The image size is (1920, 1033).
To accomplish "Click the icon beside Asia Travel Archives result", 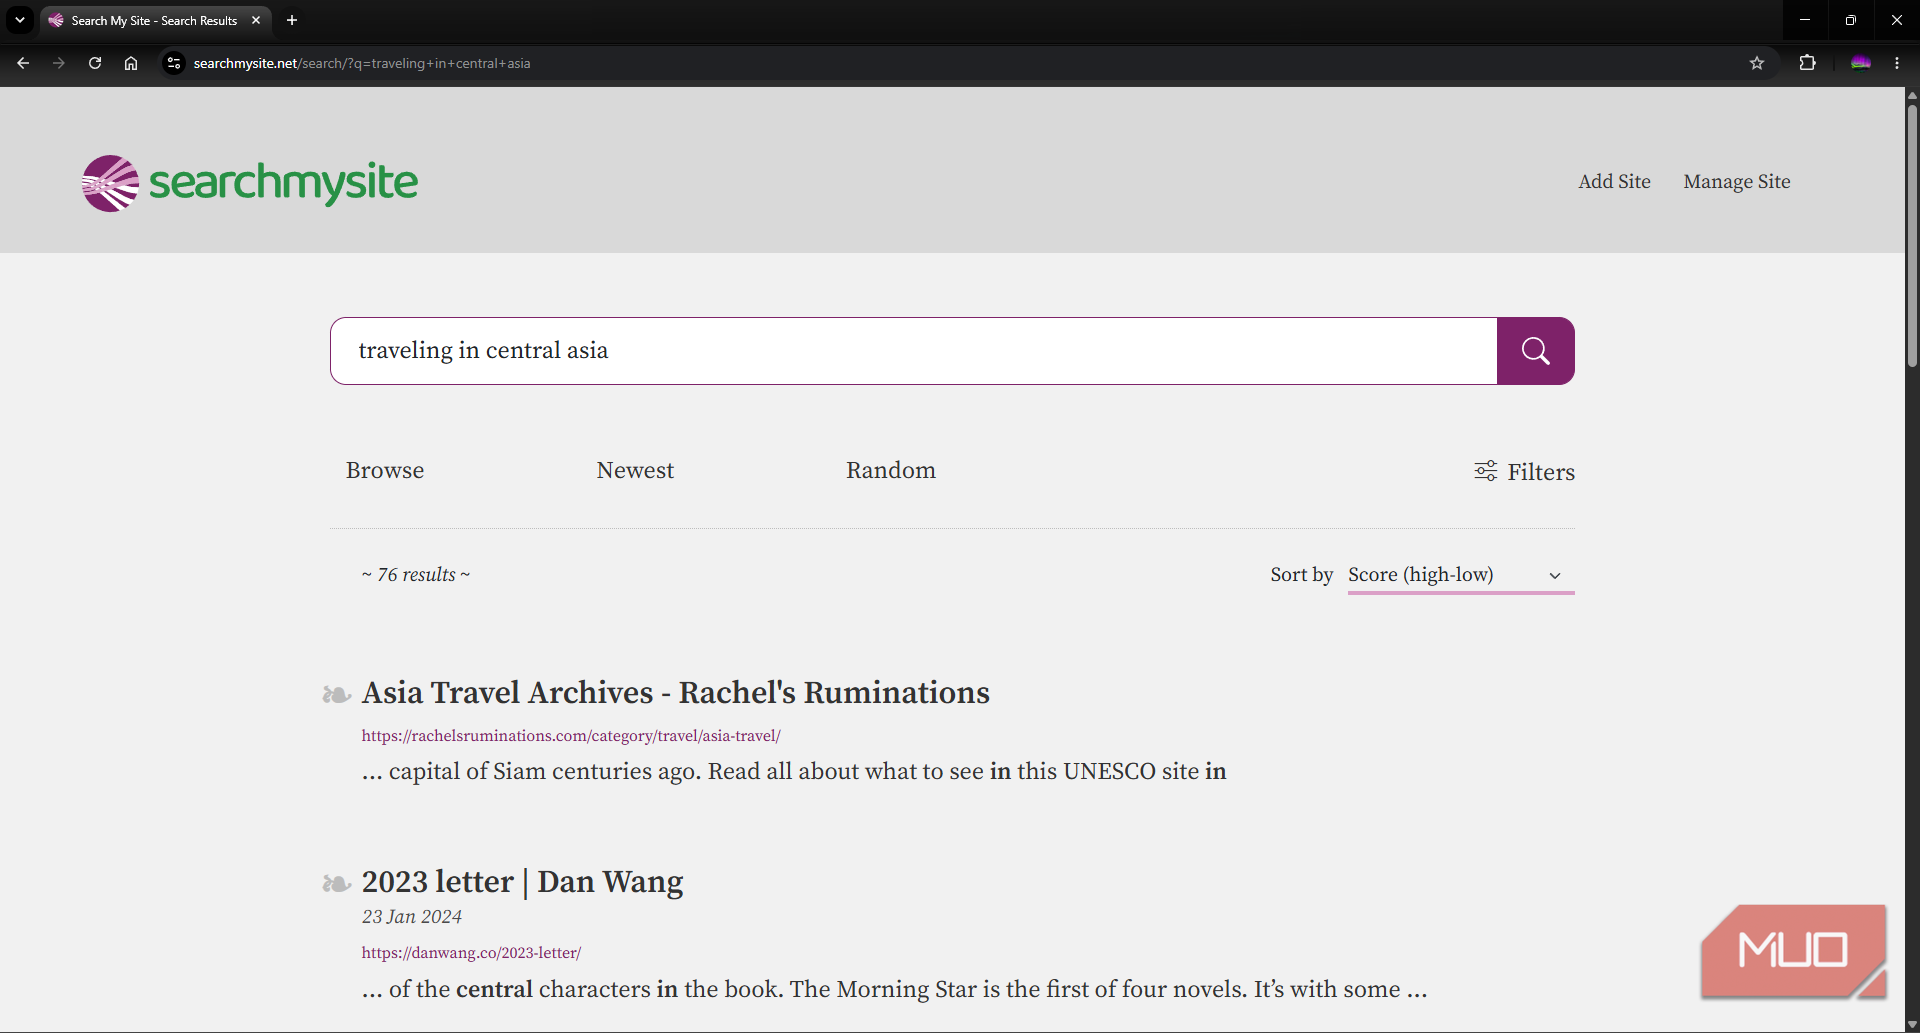I will 337,694.
